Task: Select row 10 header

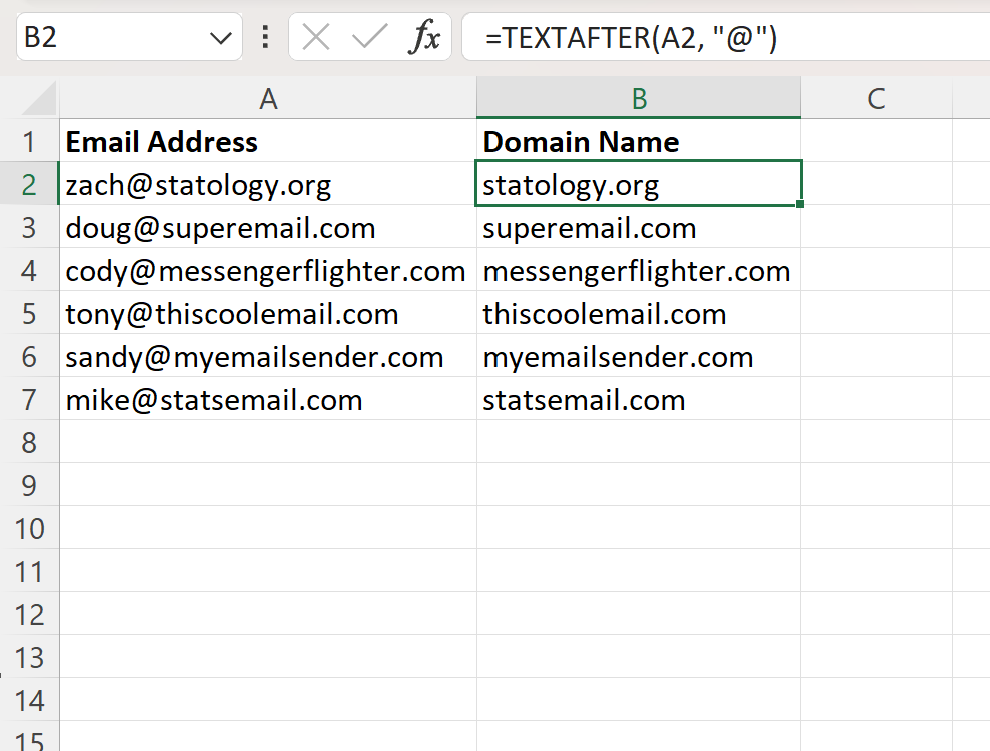Action: point(29,527)
